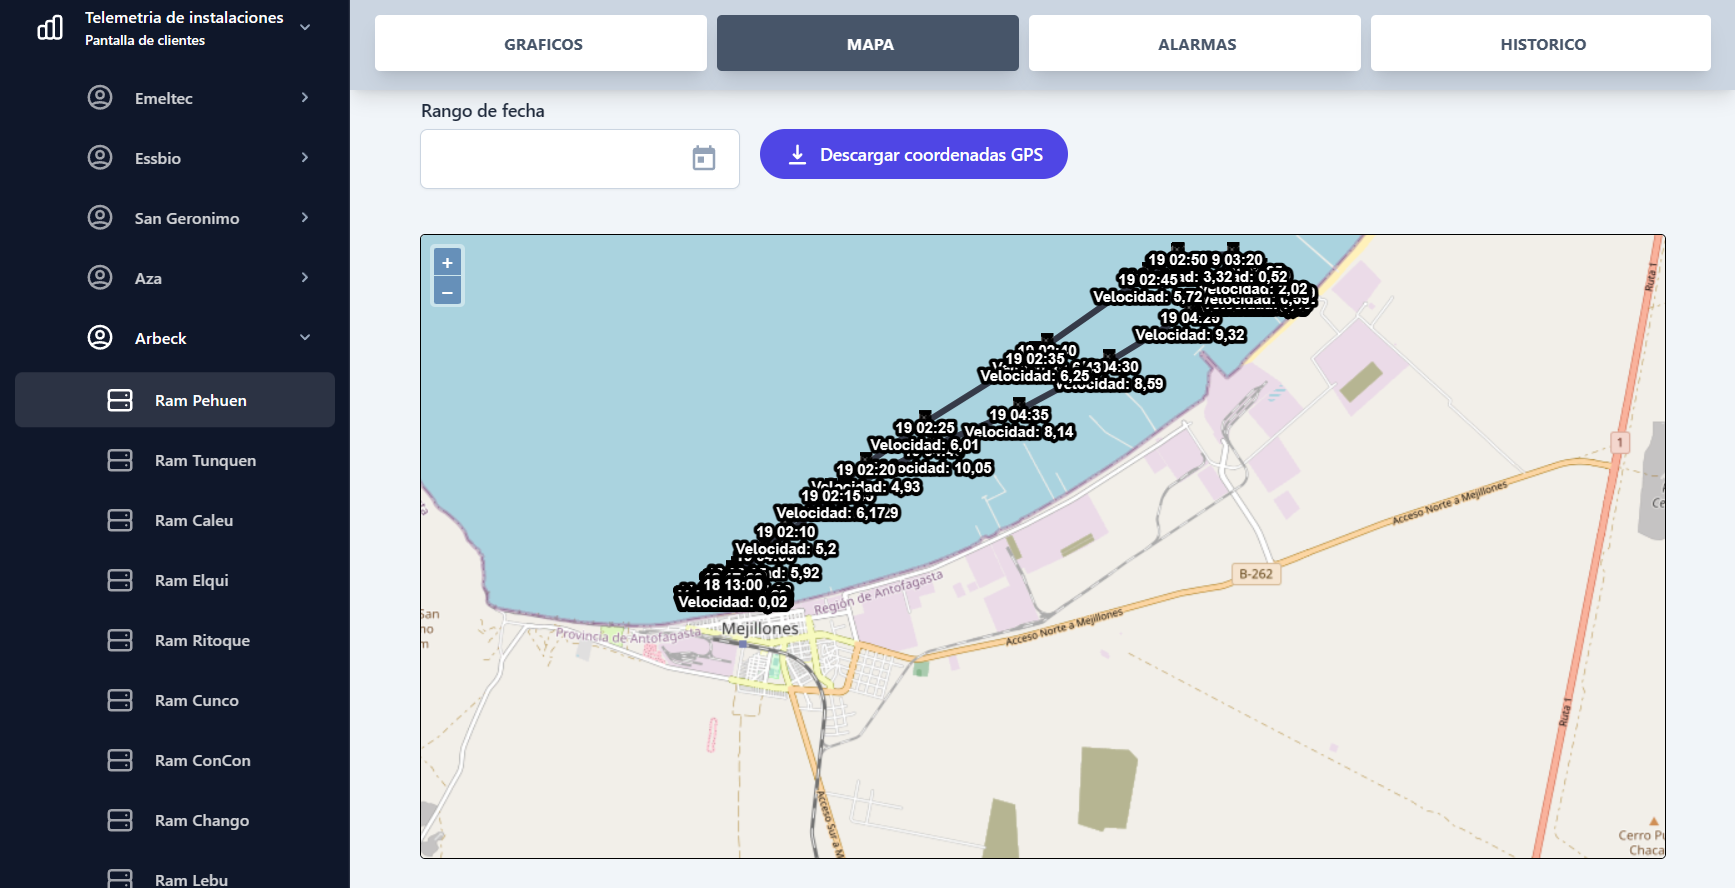The height and width of the screenshot is (888, 1735).
Task: Select Ram Tunquen in the sidebar
Action: tap(175, 460)
